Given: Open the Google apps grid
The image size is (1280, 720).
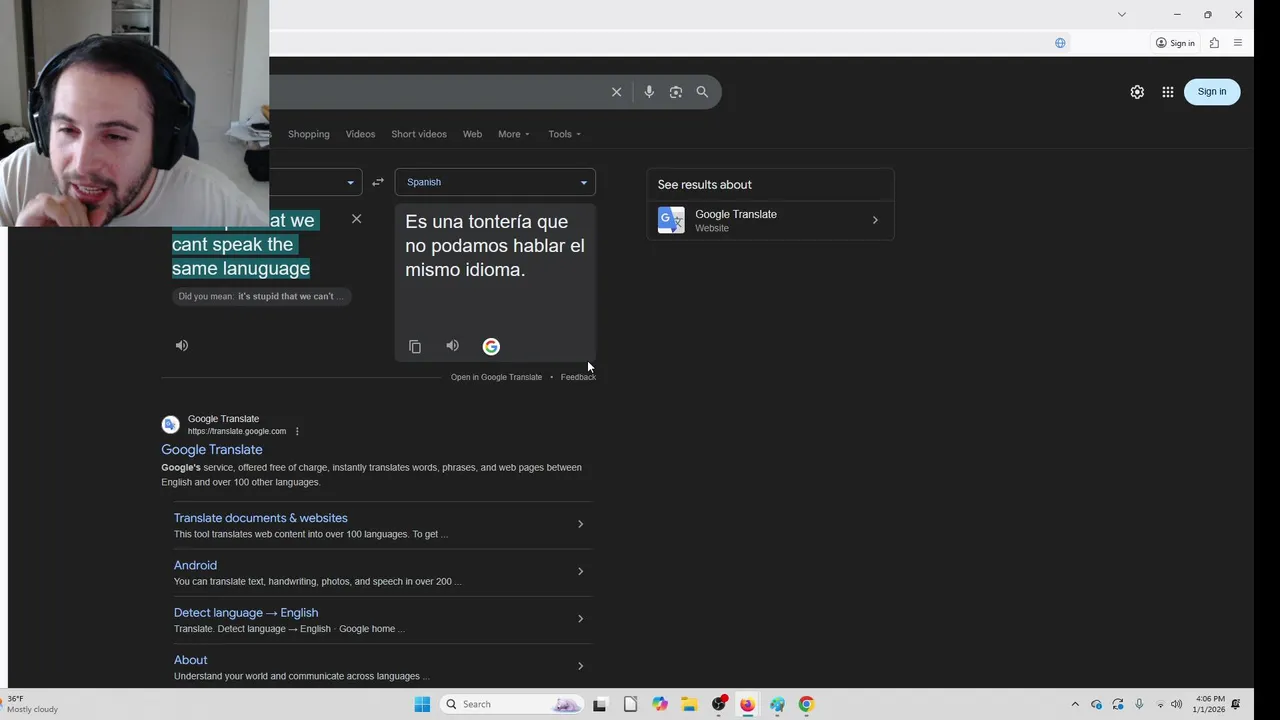Looking at the screenshot, I should click(1168, 92).
